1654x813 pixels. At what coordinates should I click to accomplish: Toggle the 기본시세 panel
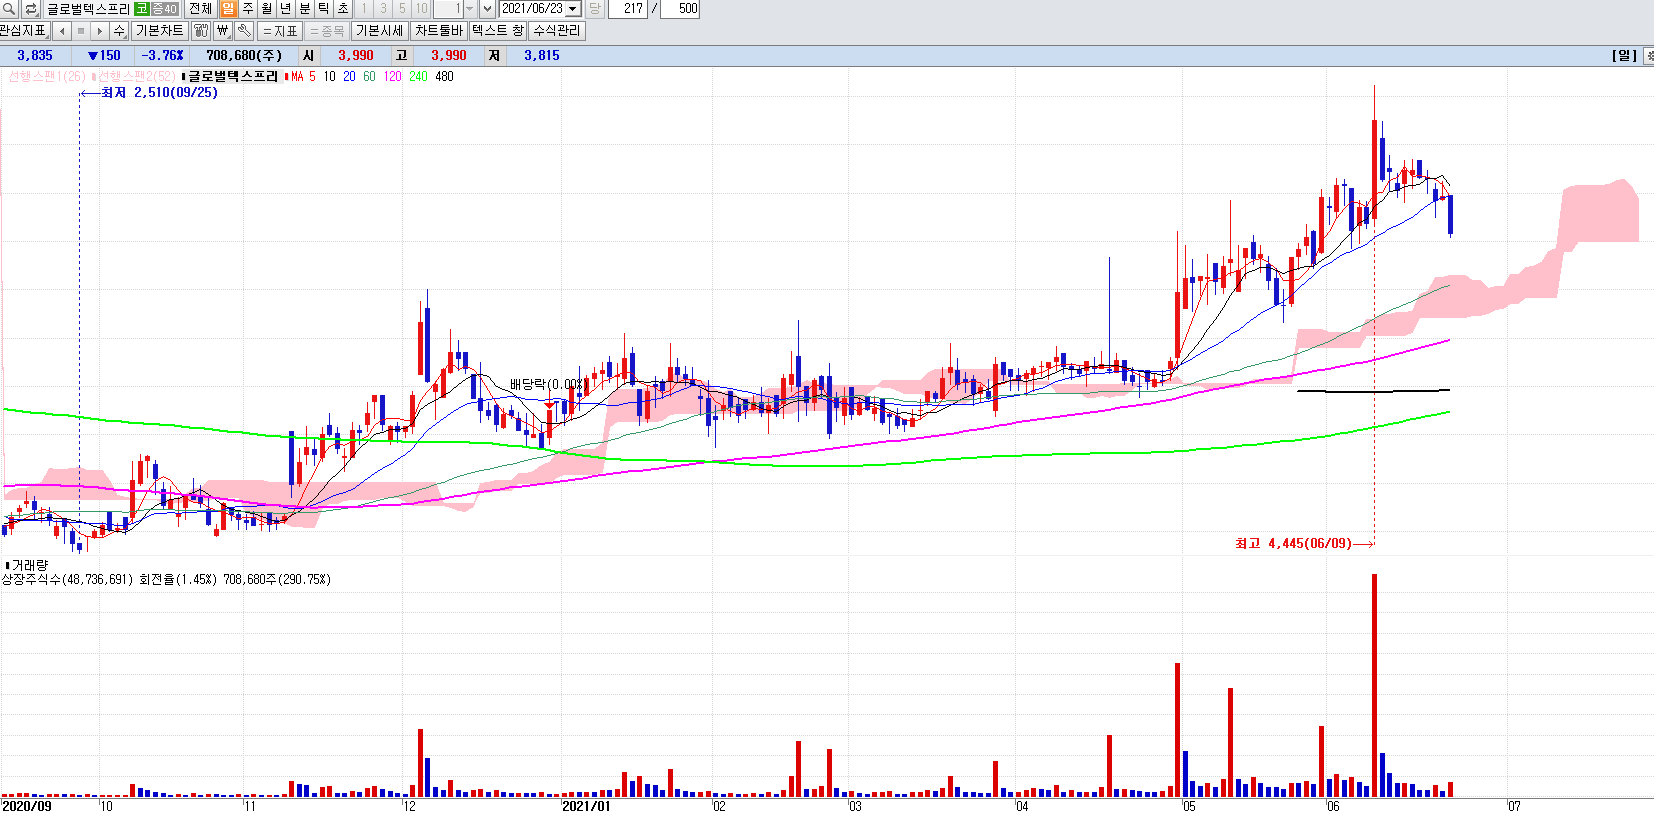click(x=380, y=31)
